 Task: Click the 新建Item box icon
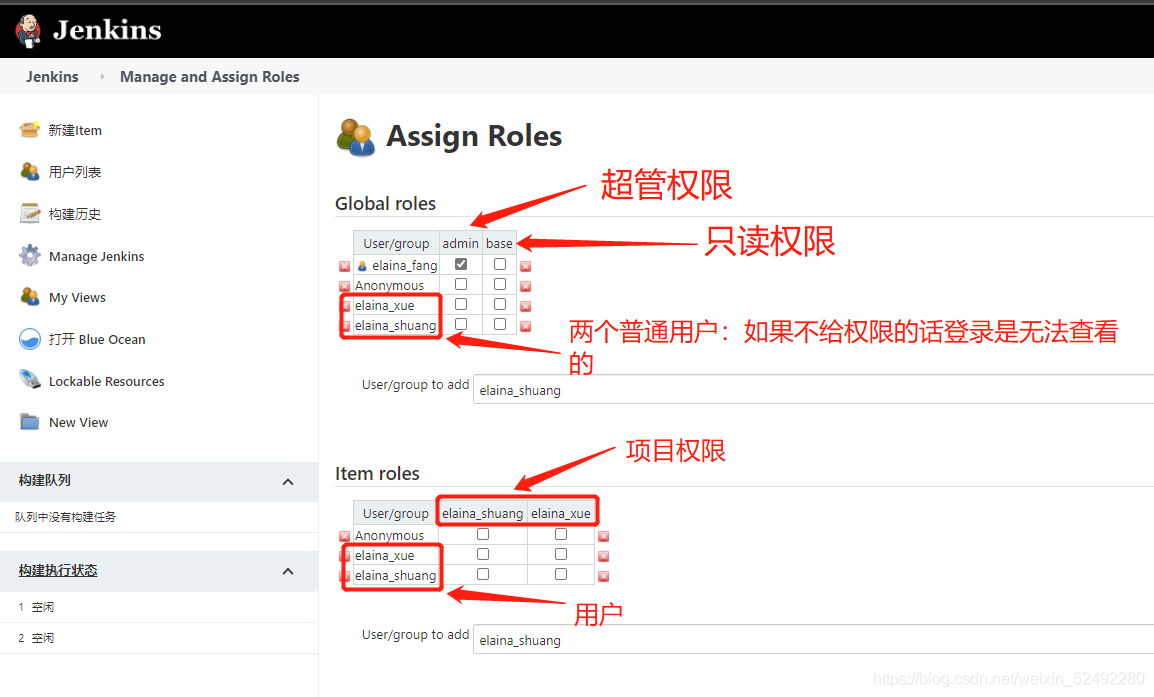pos(29,130)
